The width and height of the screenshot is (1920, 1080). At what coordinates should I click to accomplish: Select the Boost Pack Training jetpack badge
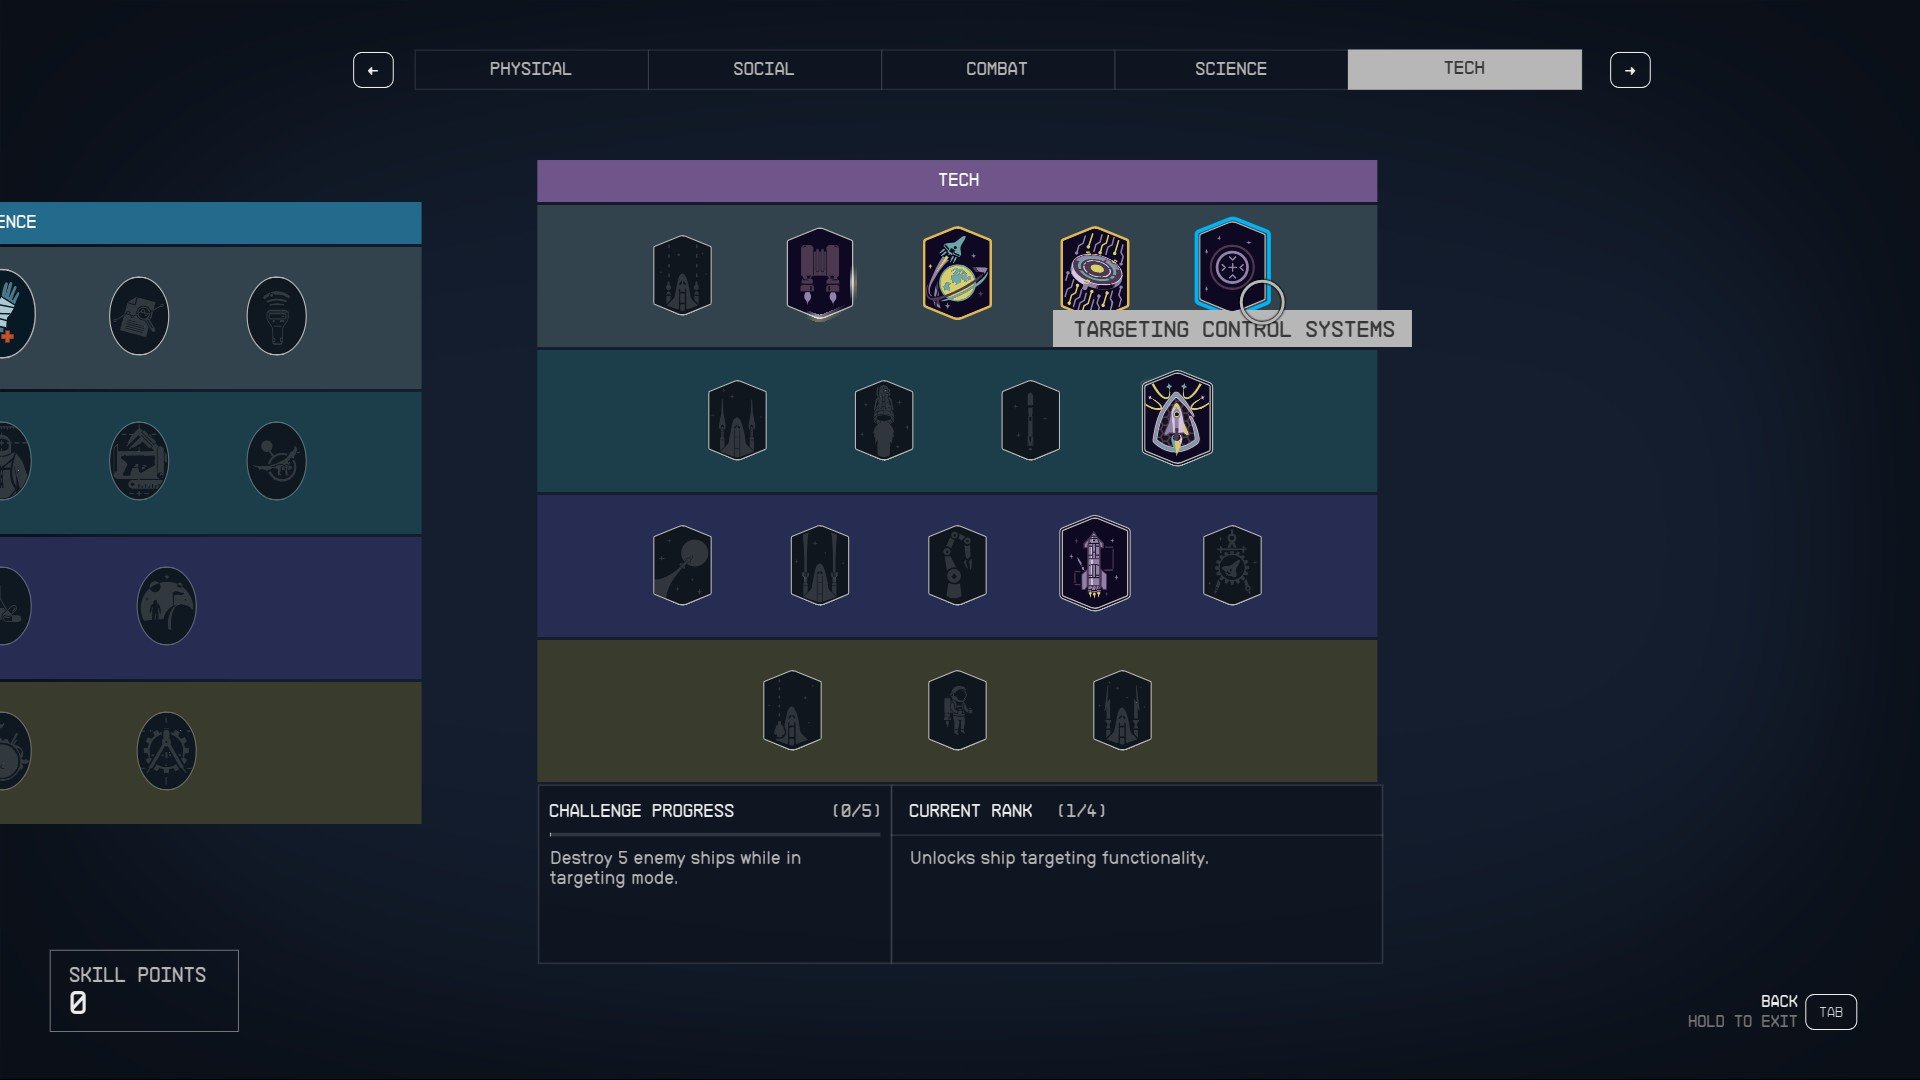[x=820, y=273]
